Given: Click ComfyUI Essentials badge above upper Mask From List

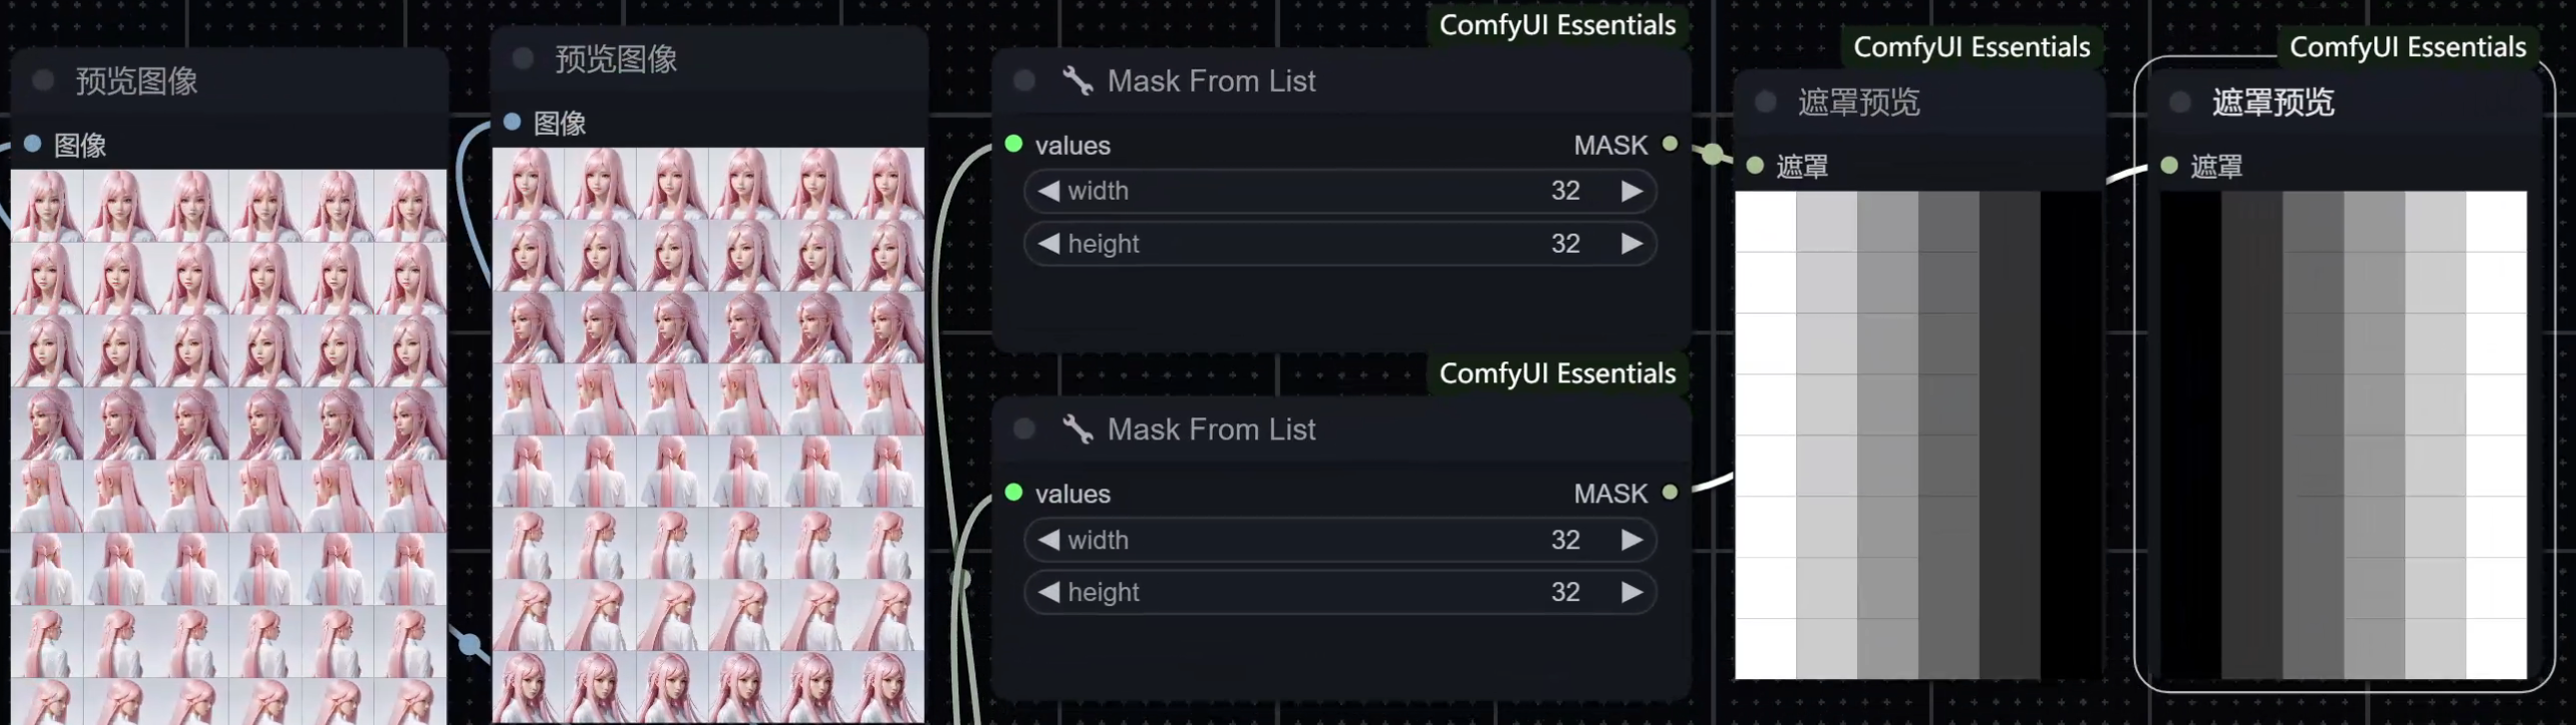Looking at the screenshot, I should tap(1557, 25).
